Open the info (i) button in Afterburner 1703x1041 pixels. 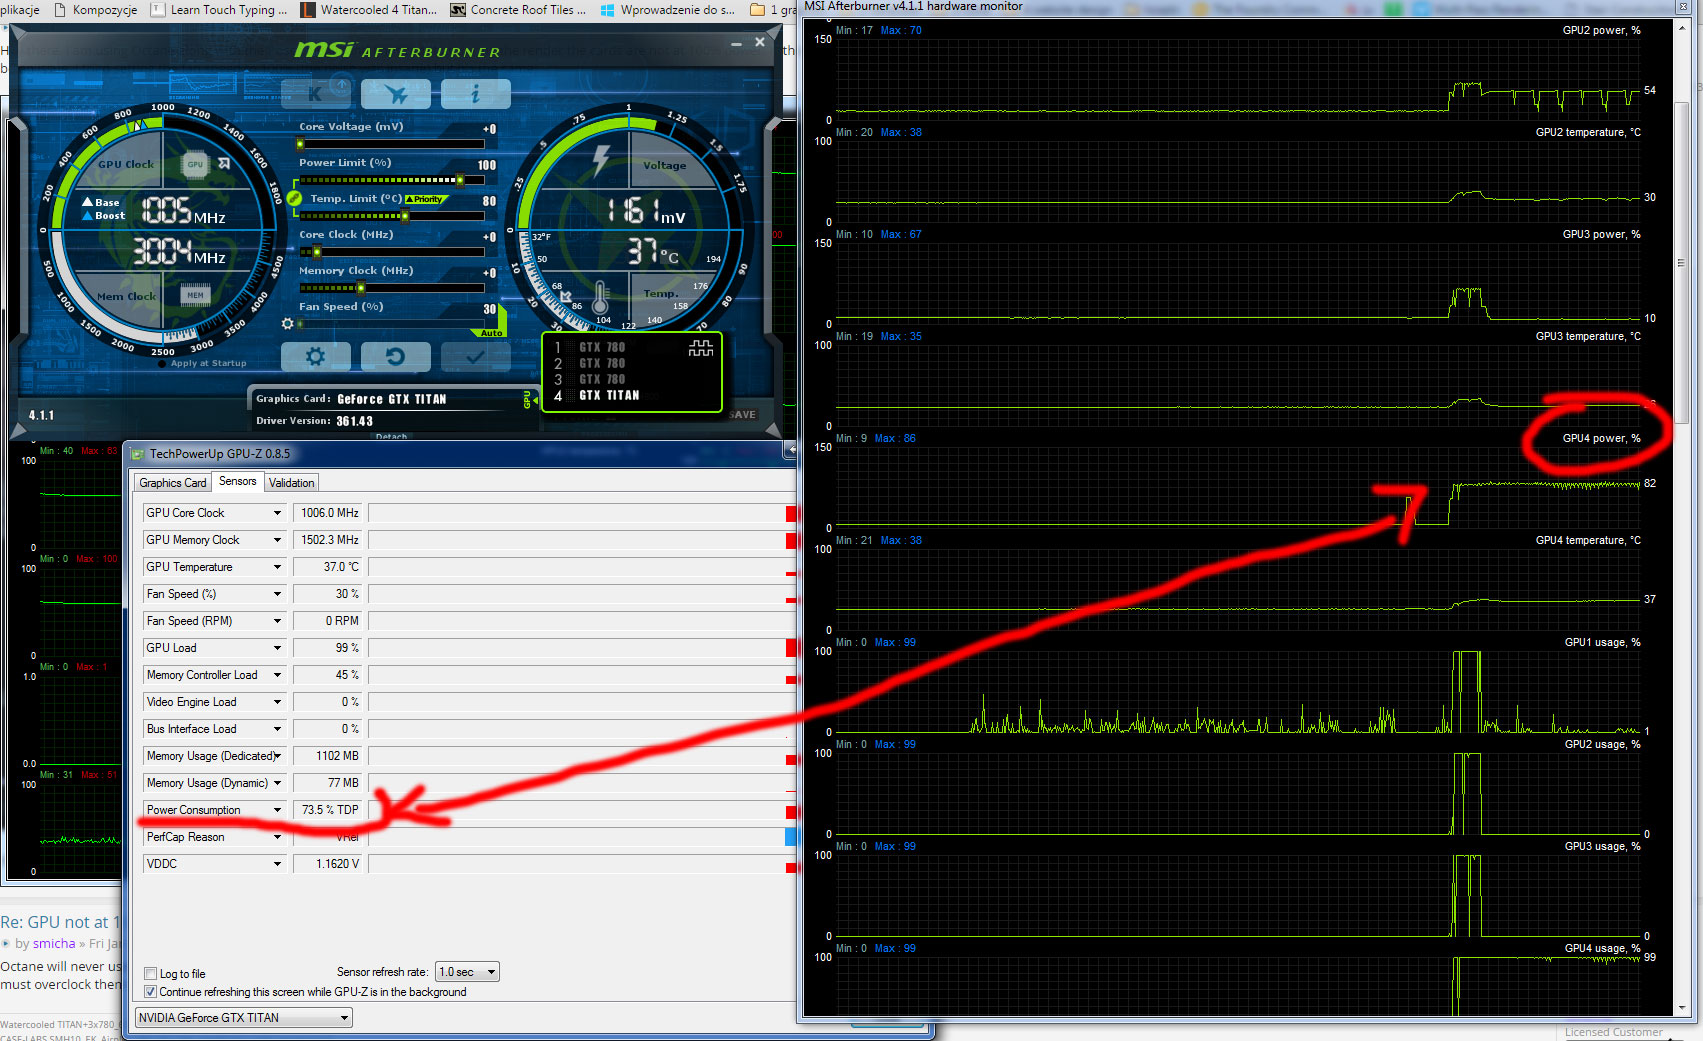476,94
